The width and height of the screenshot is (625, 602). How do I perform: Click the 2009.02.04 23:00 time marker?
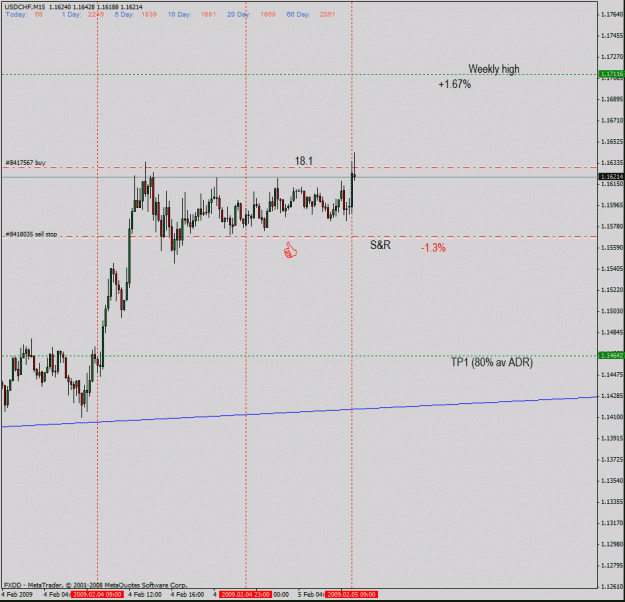pos(246,594)
